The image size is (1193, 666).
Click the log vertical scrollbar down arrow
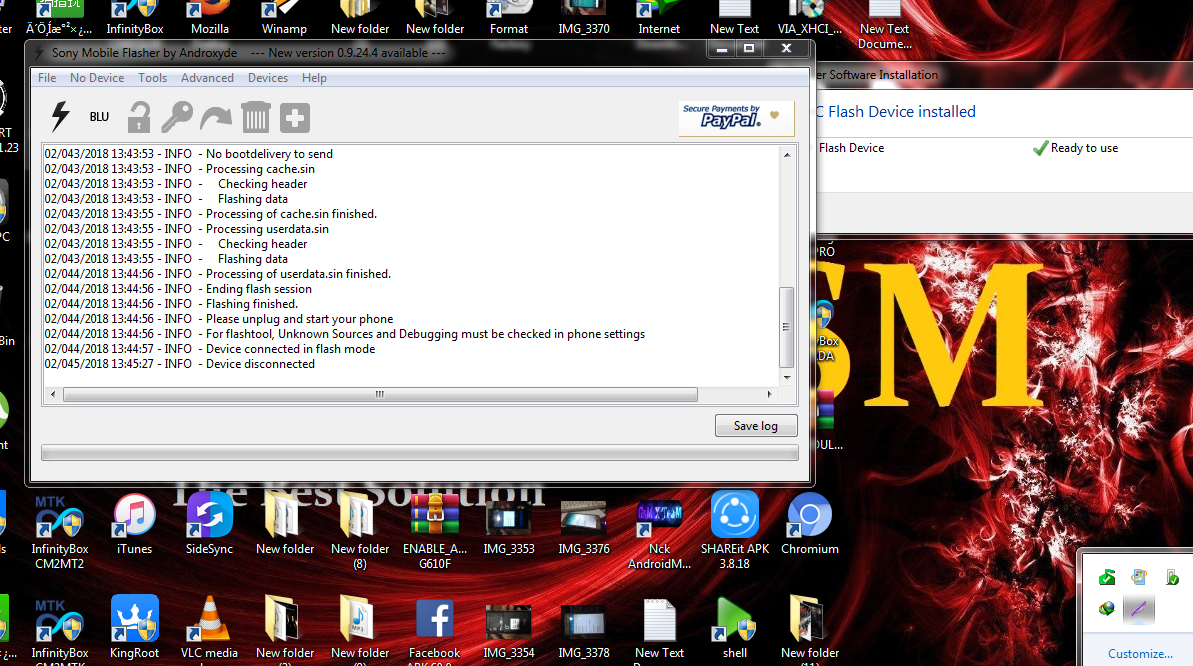pyautogui.click(x=787, y=378)
